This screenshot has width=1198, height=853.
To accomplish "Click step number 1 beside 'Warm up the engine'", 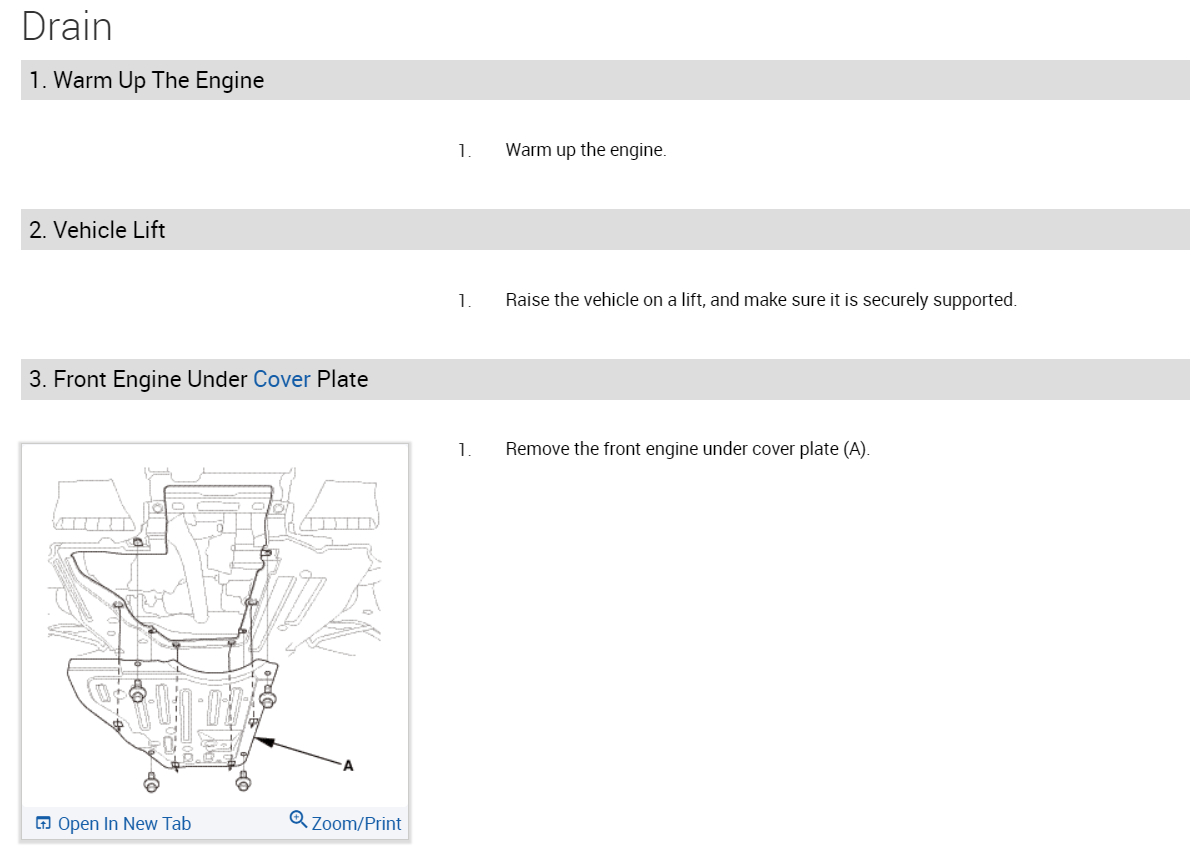I will pyautogui.click(x=464, y=151).
